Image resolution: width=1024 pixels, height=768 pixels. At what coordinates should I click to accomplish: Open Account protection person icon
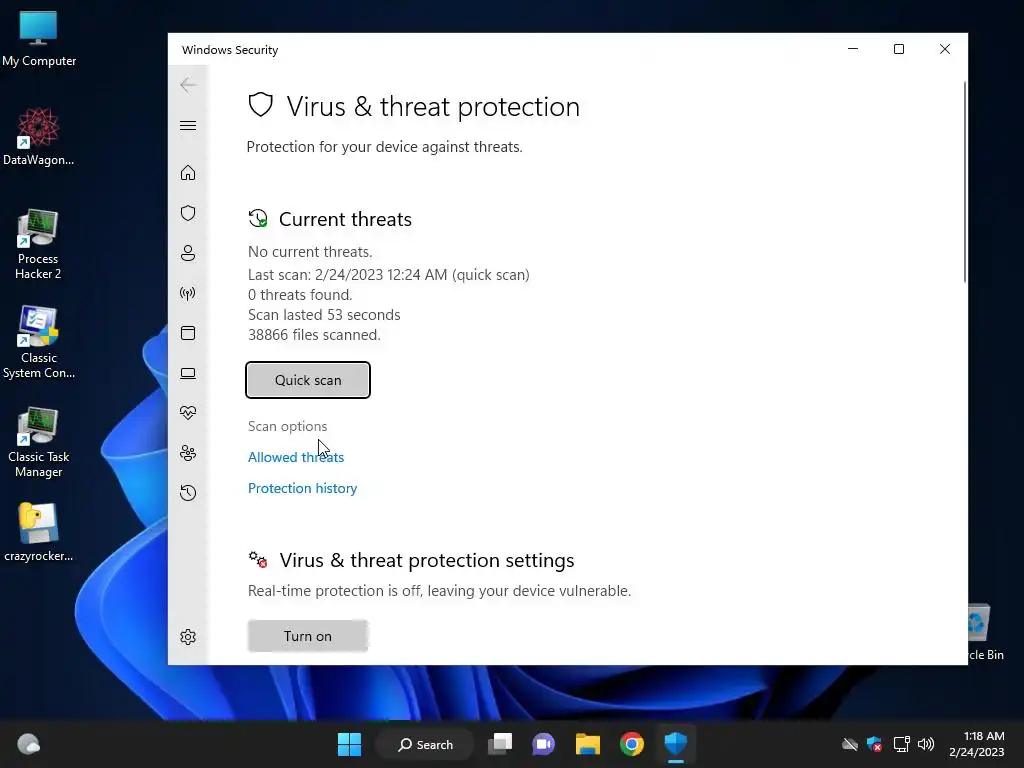point(188,253)
